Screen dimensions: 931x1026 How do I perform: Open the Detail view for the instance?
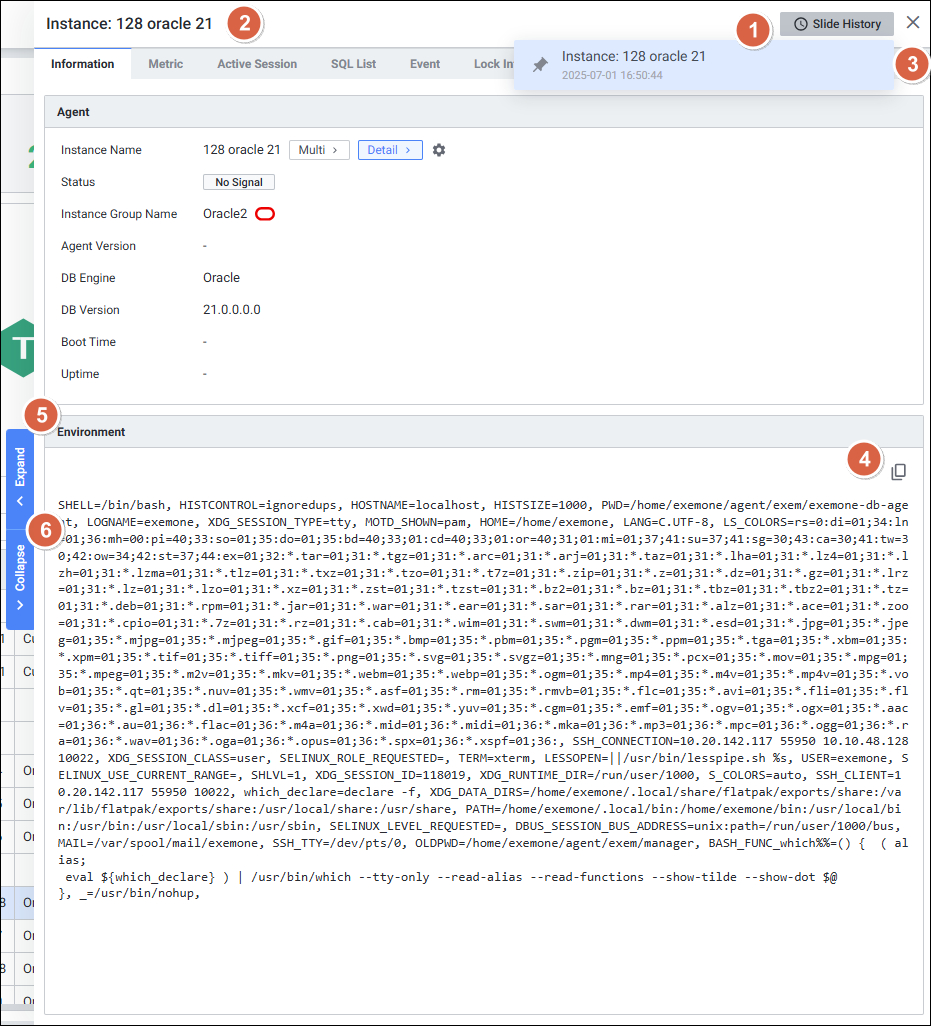pos(389,150)
